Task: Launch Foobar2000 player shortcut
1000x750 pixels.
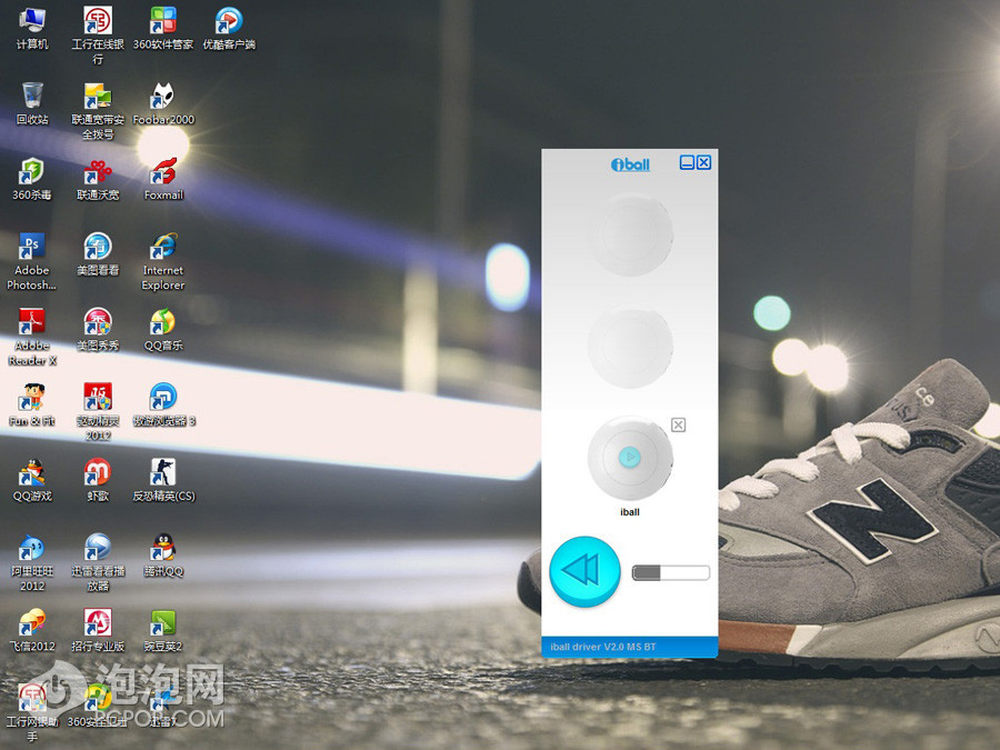Action: 163,103
